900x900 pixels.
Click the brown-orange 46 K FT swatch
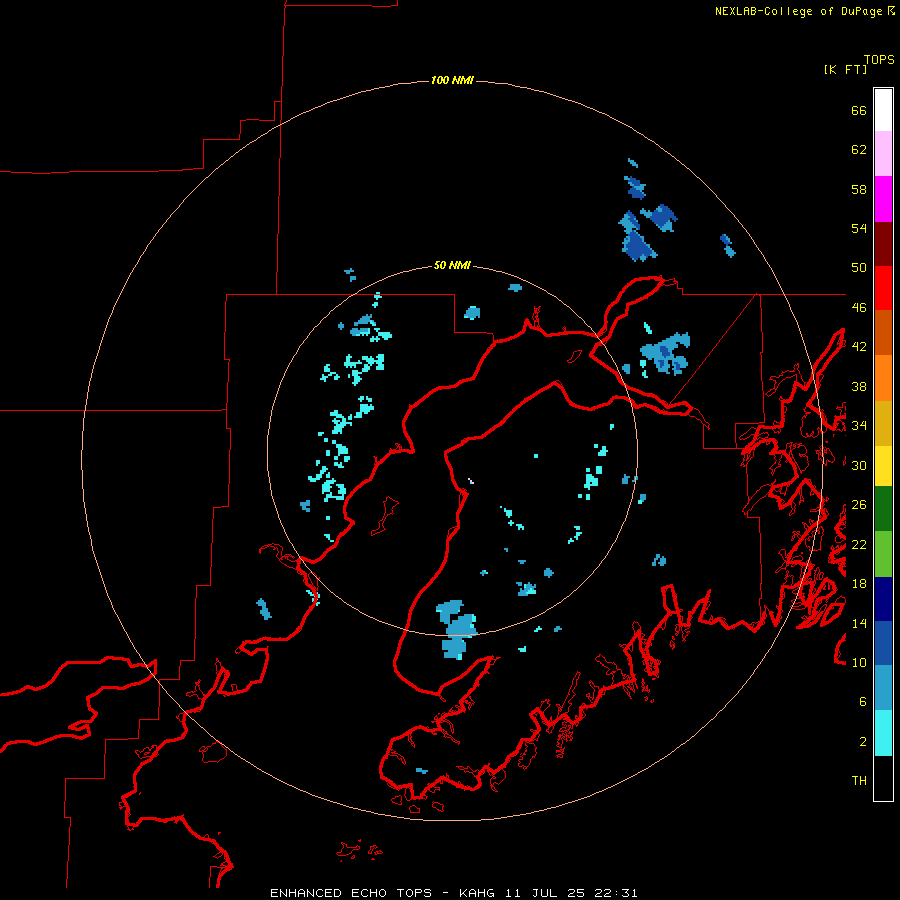(883, 332)
